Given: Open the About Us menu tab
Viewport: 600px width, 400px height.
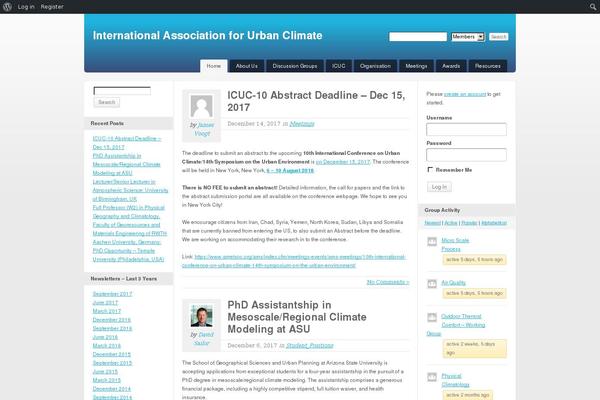Looking at the screenshot, I should click(x=246, y=66).
